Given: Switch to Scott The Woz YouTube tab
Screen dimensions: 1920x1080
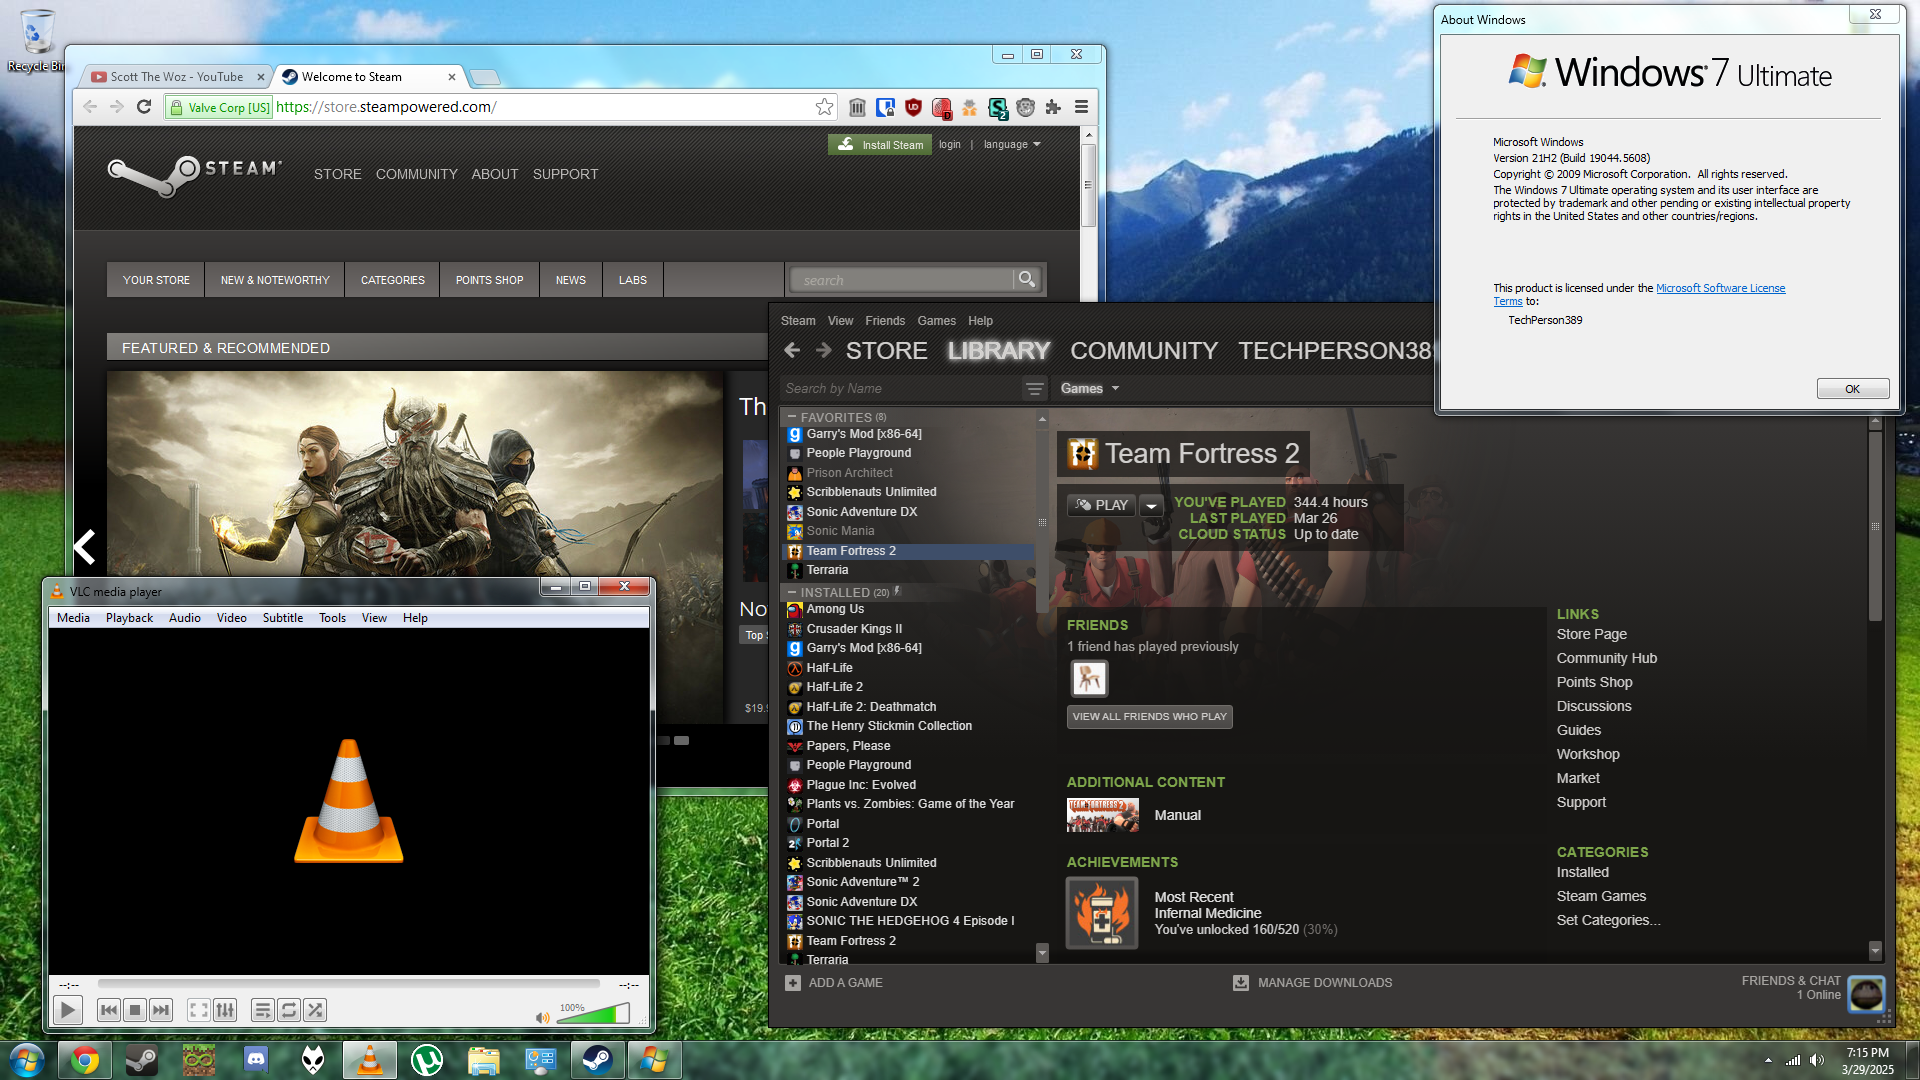Looking at the screenshot, I should (177, 77).
